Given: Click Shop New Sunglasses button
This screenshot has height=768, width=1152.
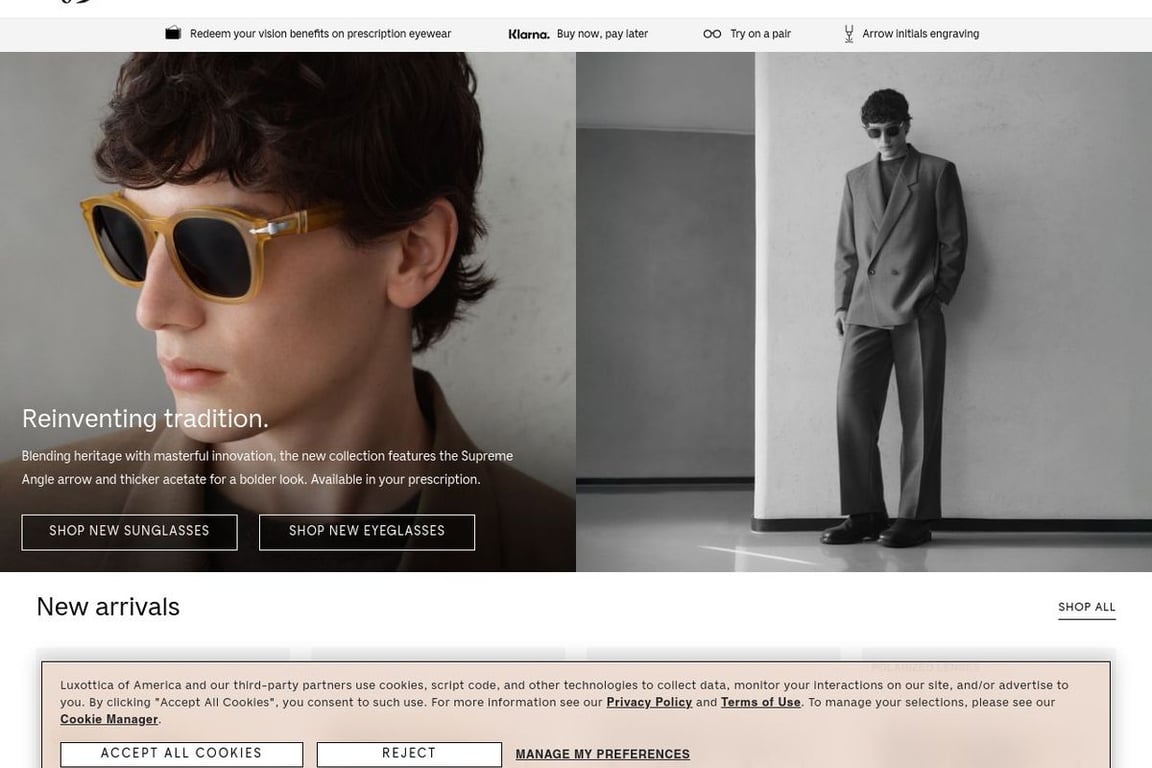Looking at the screenshot, I should pos(129,531).
